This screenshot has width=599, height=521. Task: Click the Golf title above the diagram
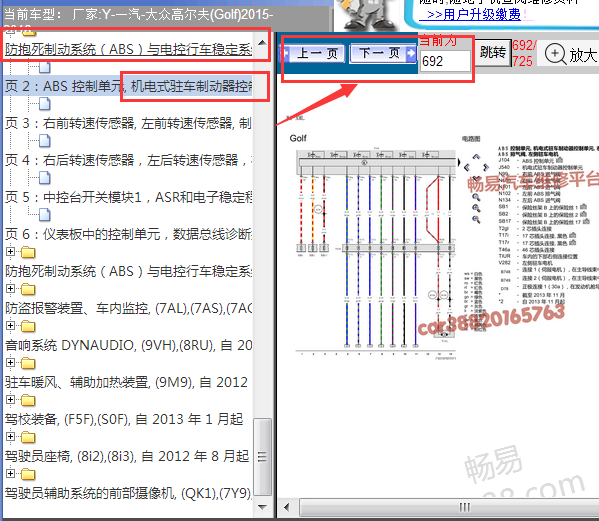(298, 138)
